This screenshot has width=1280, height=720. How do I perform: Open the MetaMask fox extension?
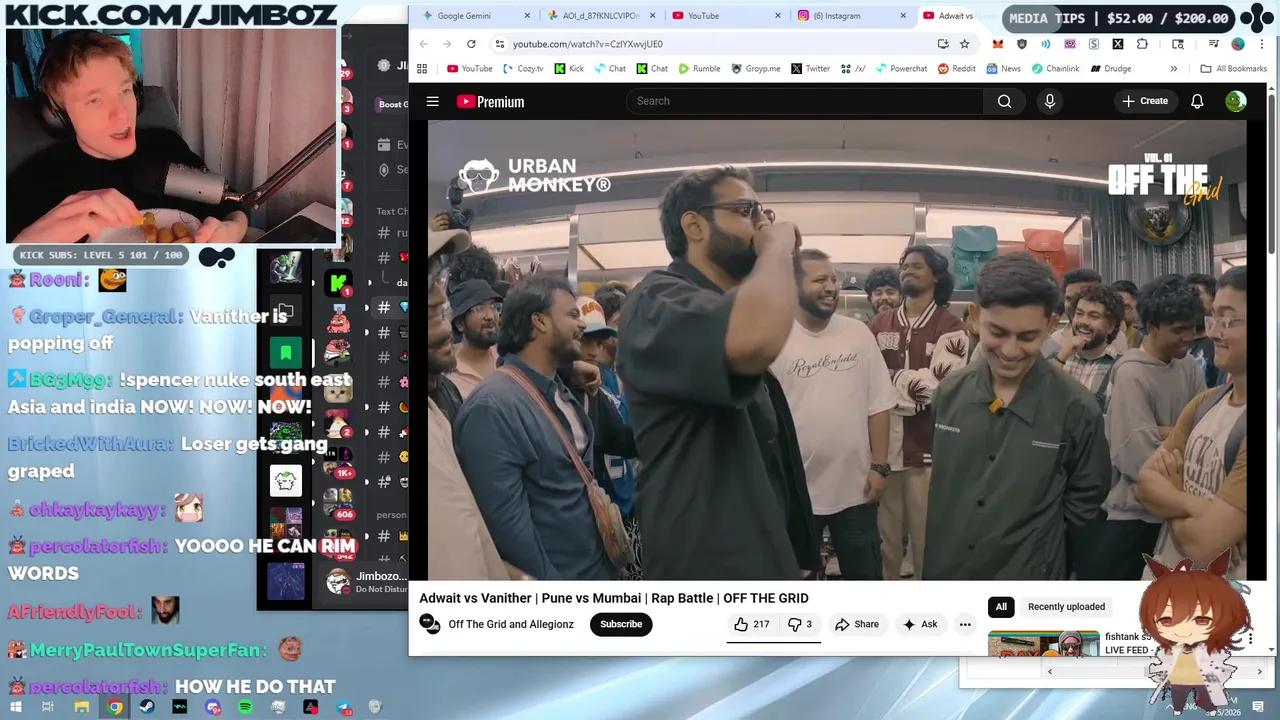point(998,44)
